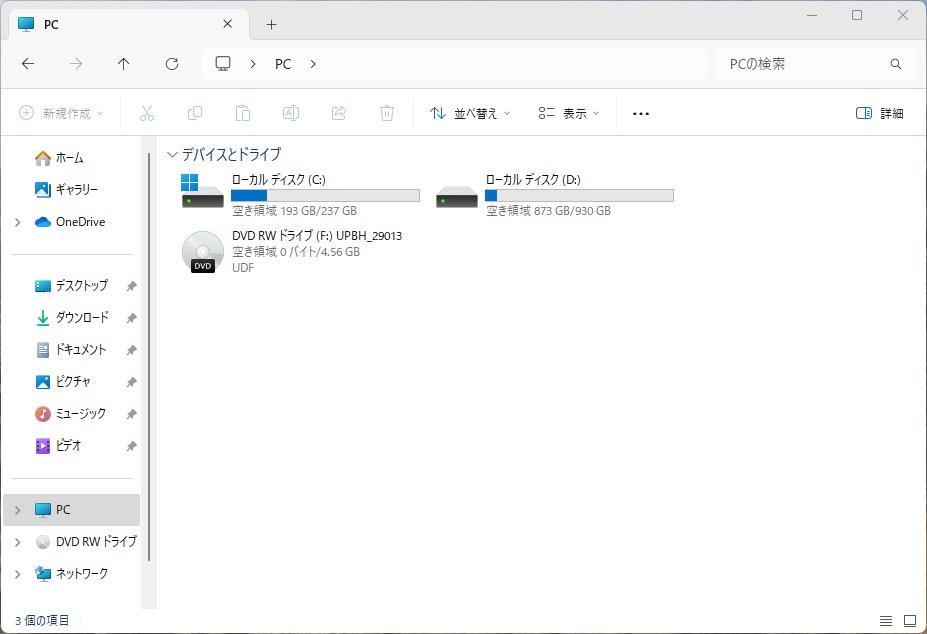Click PC breadcrumb in address bar
Viewport: 927px width, 634px height.
point(283,64)
